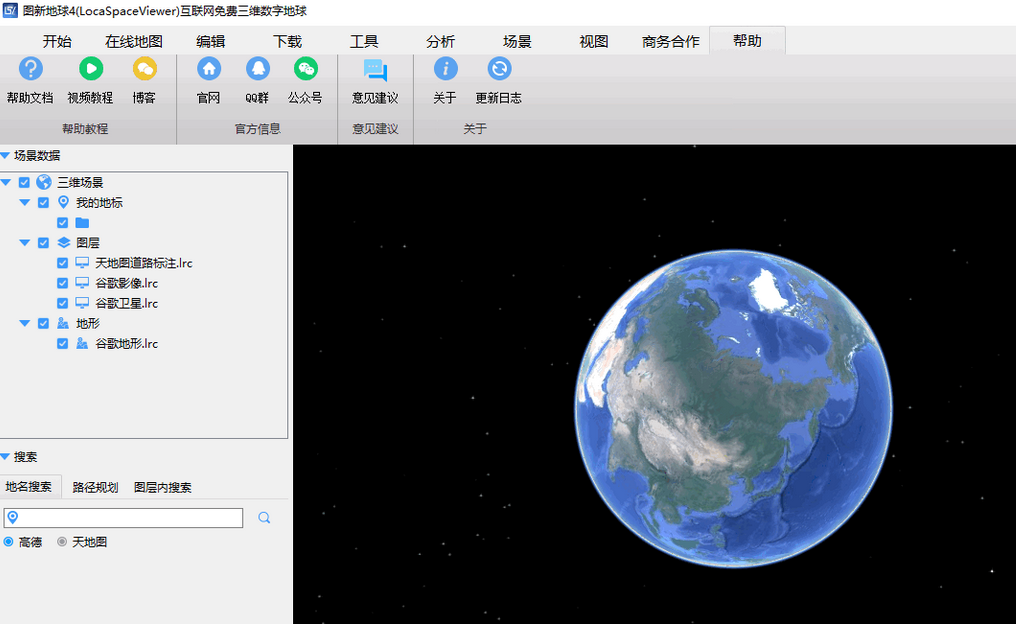Open the 开始 ribbon tab
The width and height of the screenshot is (1016, 624).
pos(57,41)
